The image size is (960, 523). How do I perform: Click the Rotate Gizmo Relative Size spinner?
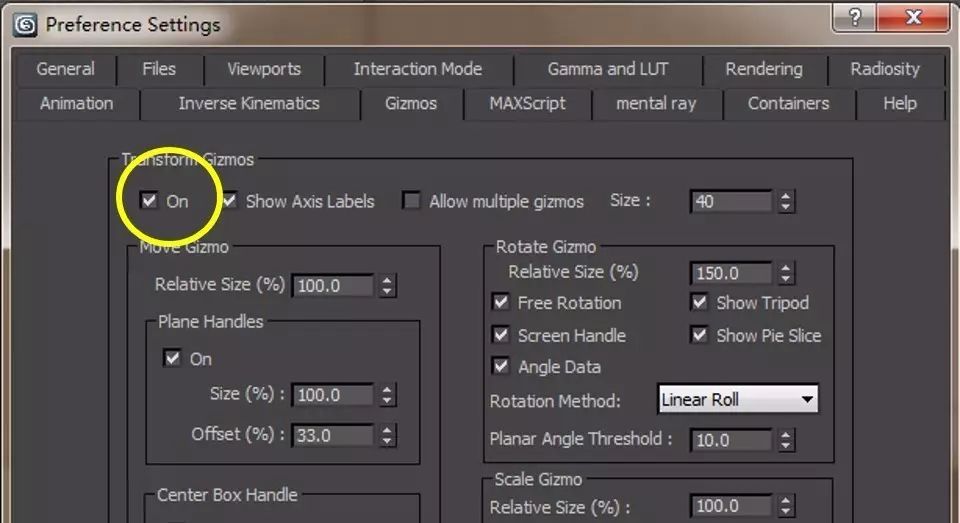pyautogui.click(x=786, y=273)
